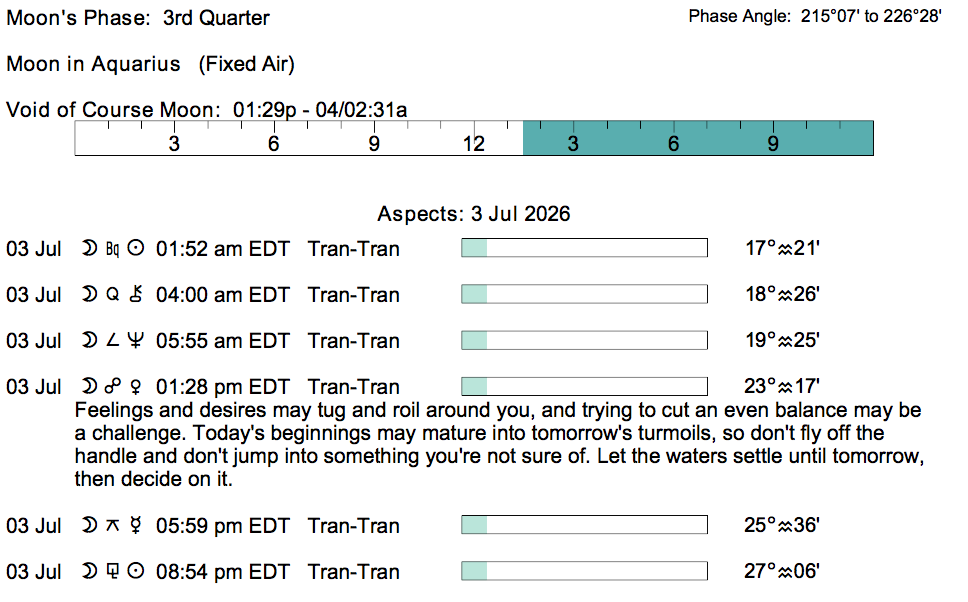Click the 9 pm mark in the teal timeline
The image size is (968, 602).
coord(773,144)
